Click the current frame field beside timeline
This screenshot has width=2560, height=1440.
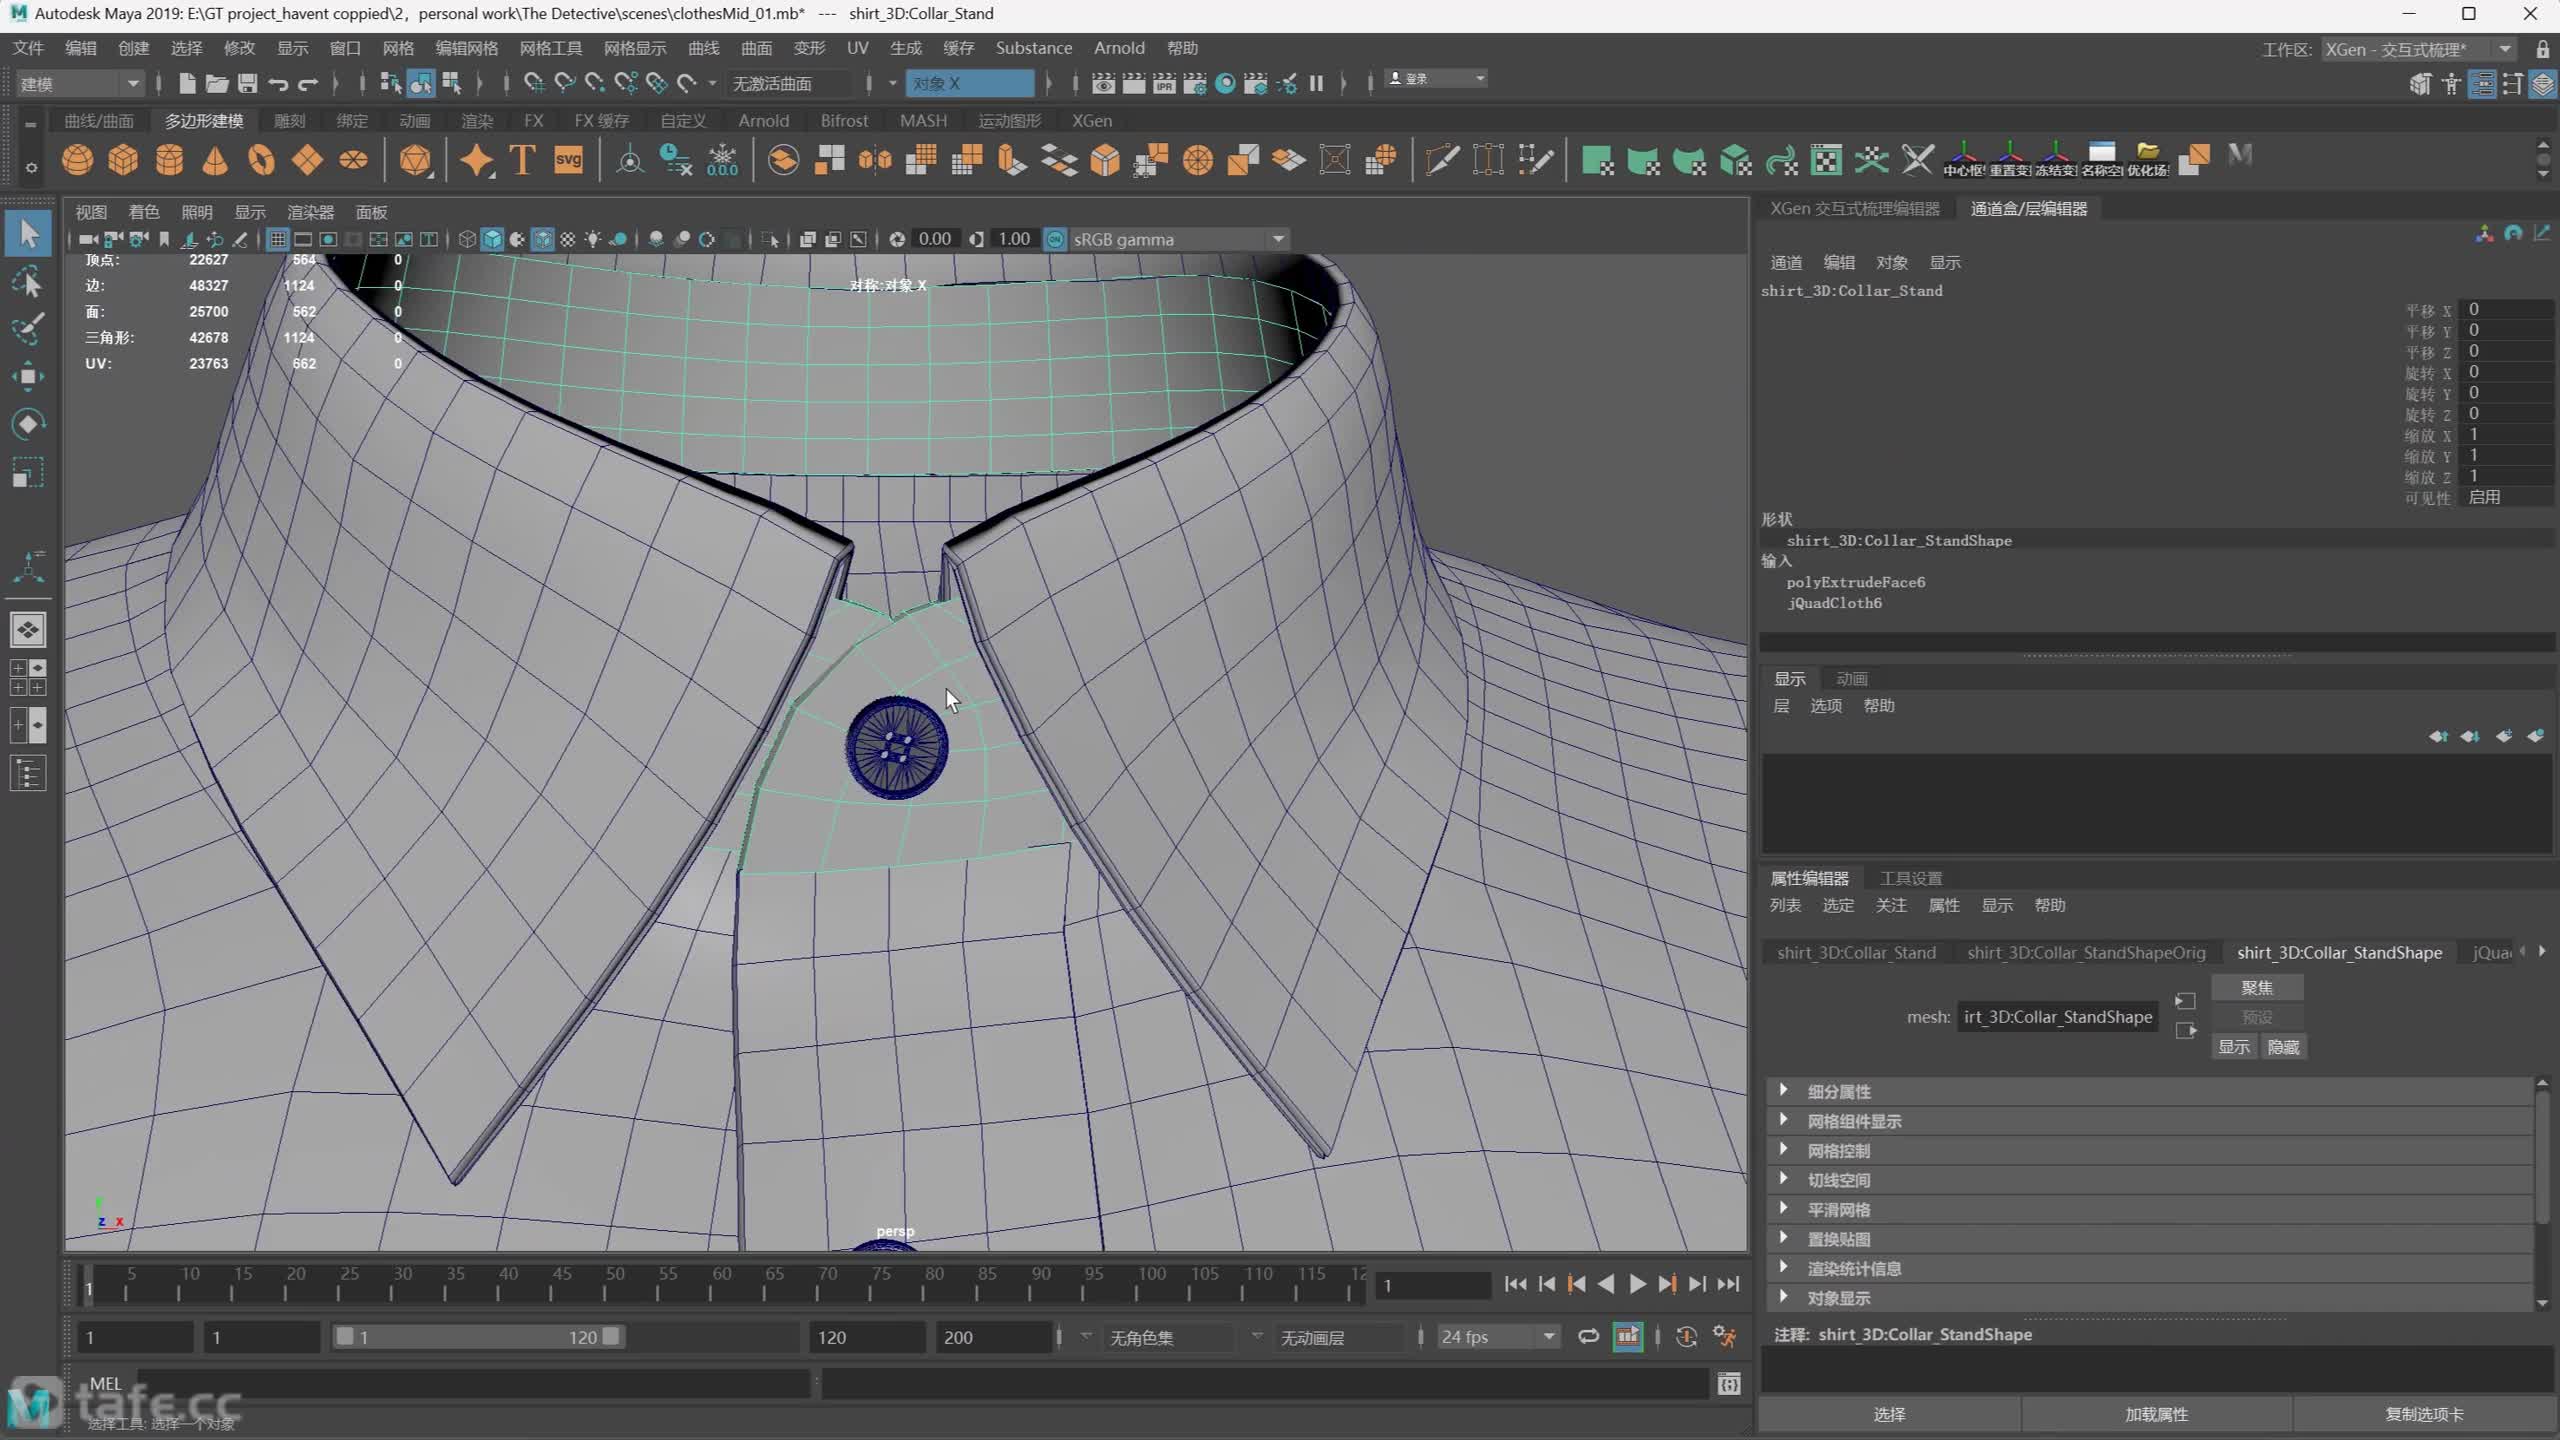point(1432,1285)
